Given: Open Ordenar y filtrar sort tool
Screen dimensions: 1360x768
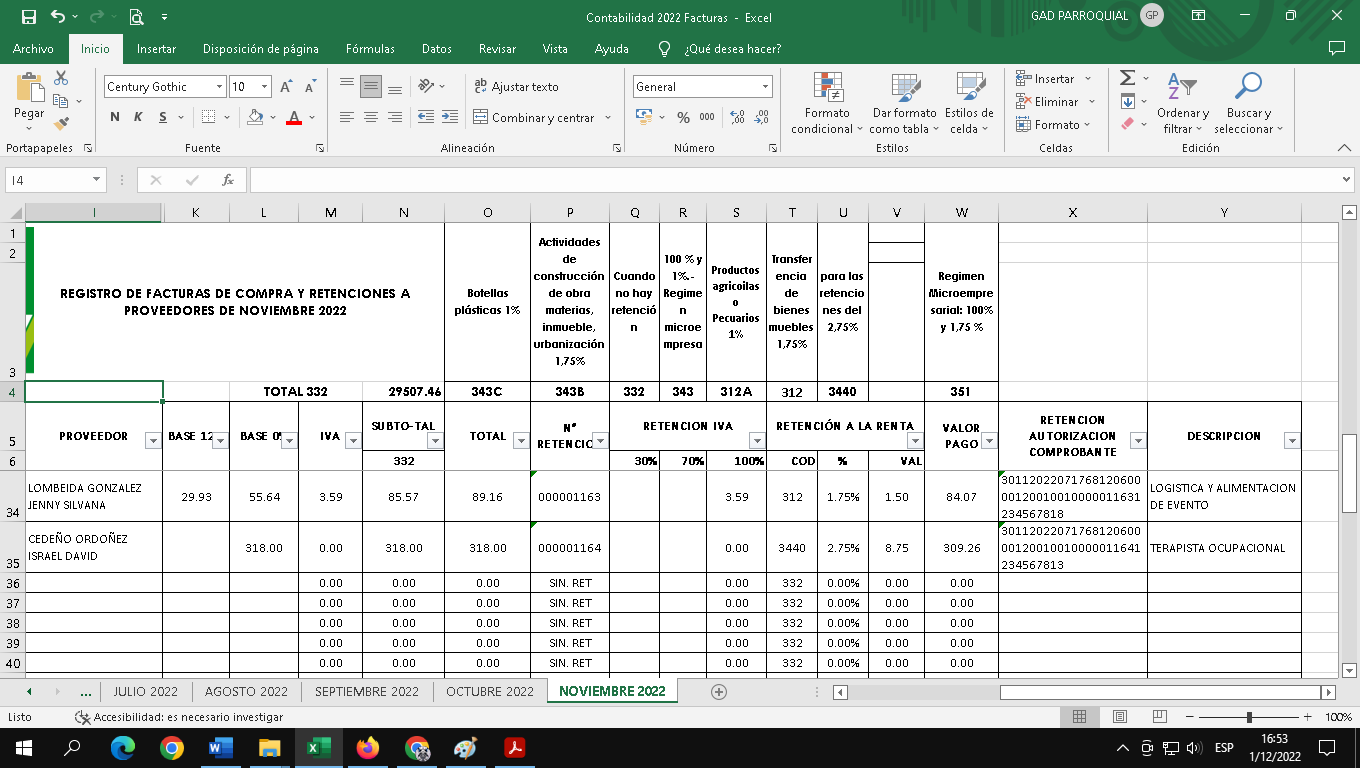Looking at the screenshot, I should point(1183,105).
